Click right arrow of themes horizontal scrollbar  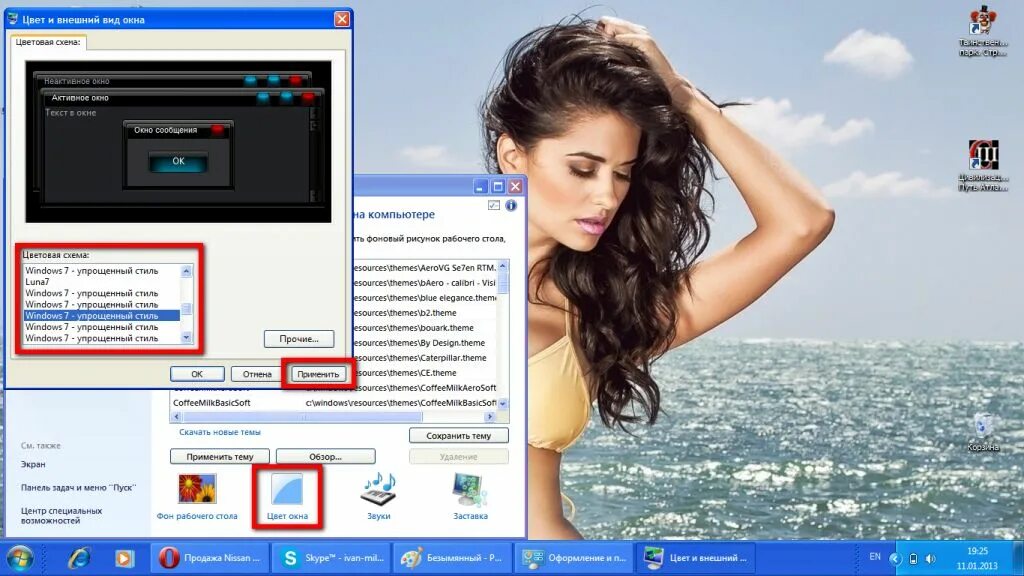(490, 416)
